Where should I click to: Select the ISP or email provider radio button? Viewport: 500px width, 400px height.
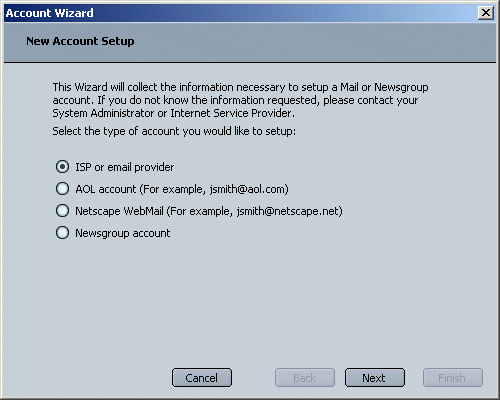coord(62,167)
